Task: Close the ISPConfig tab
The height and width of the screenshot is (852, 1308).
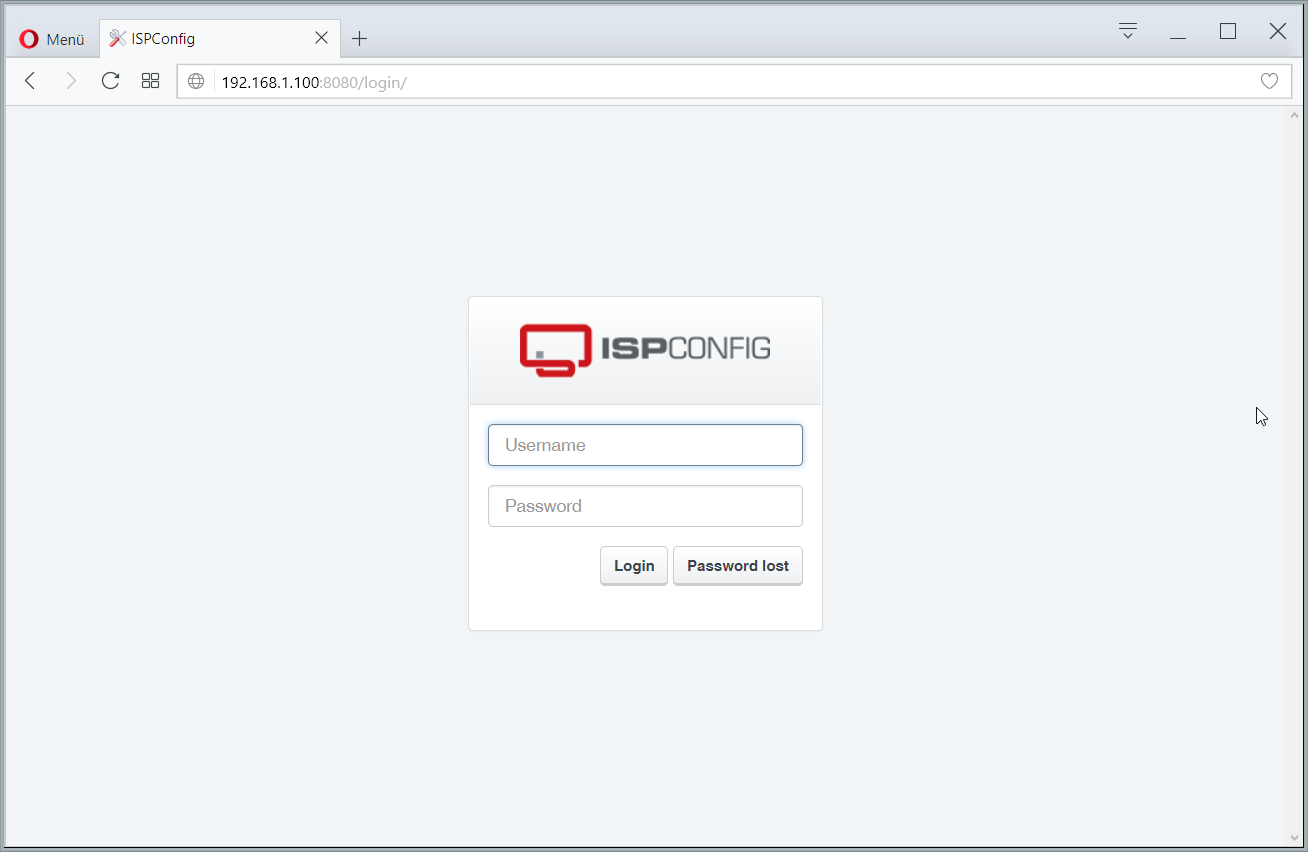Action: tap(321, 38)
